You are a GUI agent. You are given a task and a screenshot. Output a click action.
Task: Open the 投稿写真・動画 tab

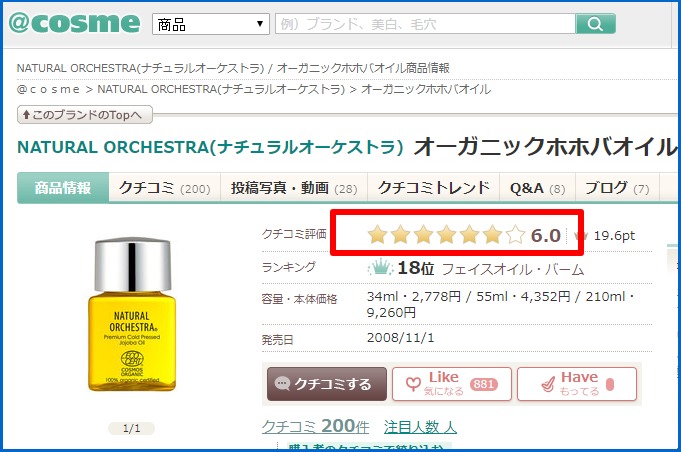(294, 188)
